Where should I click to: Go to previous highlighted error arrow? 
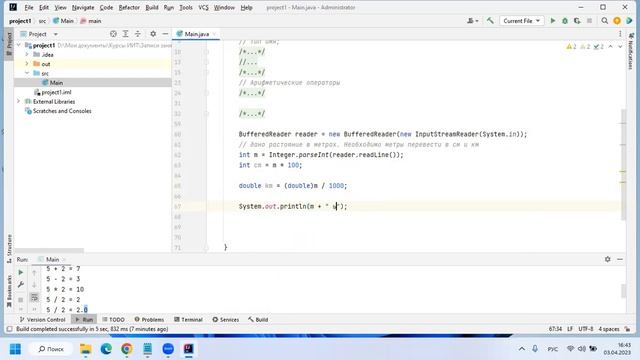pyautogui.click(x=611, y=47)
